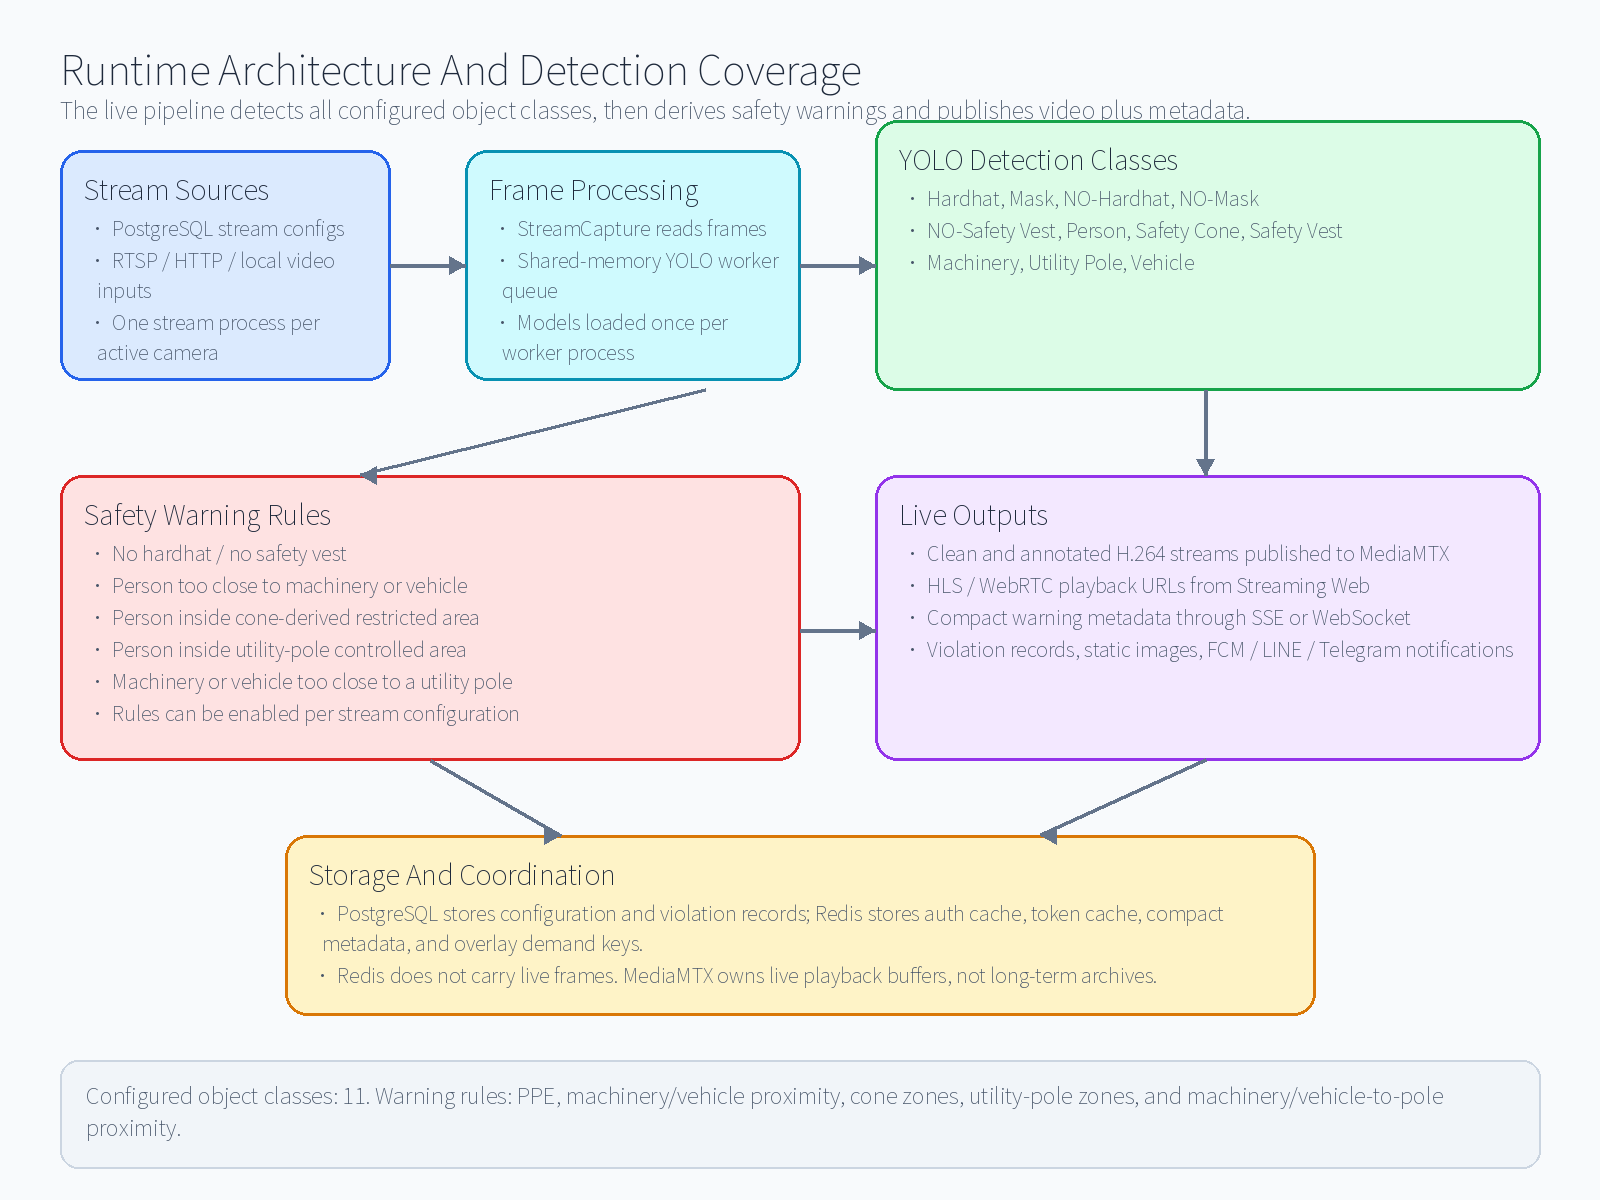Click the title 'Runtime Architecture And Detection Coverage'
Image resolution: width=1600 pixels, height=1200 pixels.
[461, 71]
